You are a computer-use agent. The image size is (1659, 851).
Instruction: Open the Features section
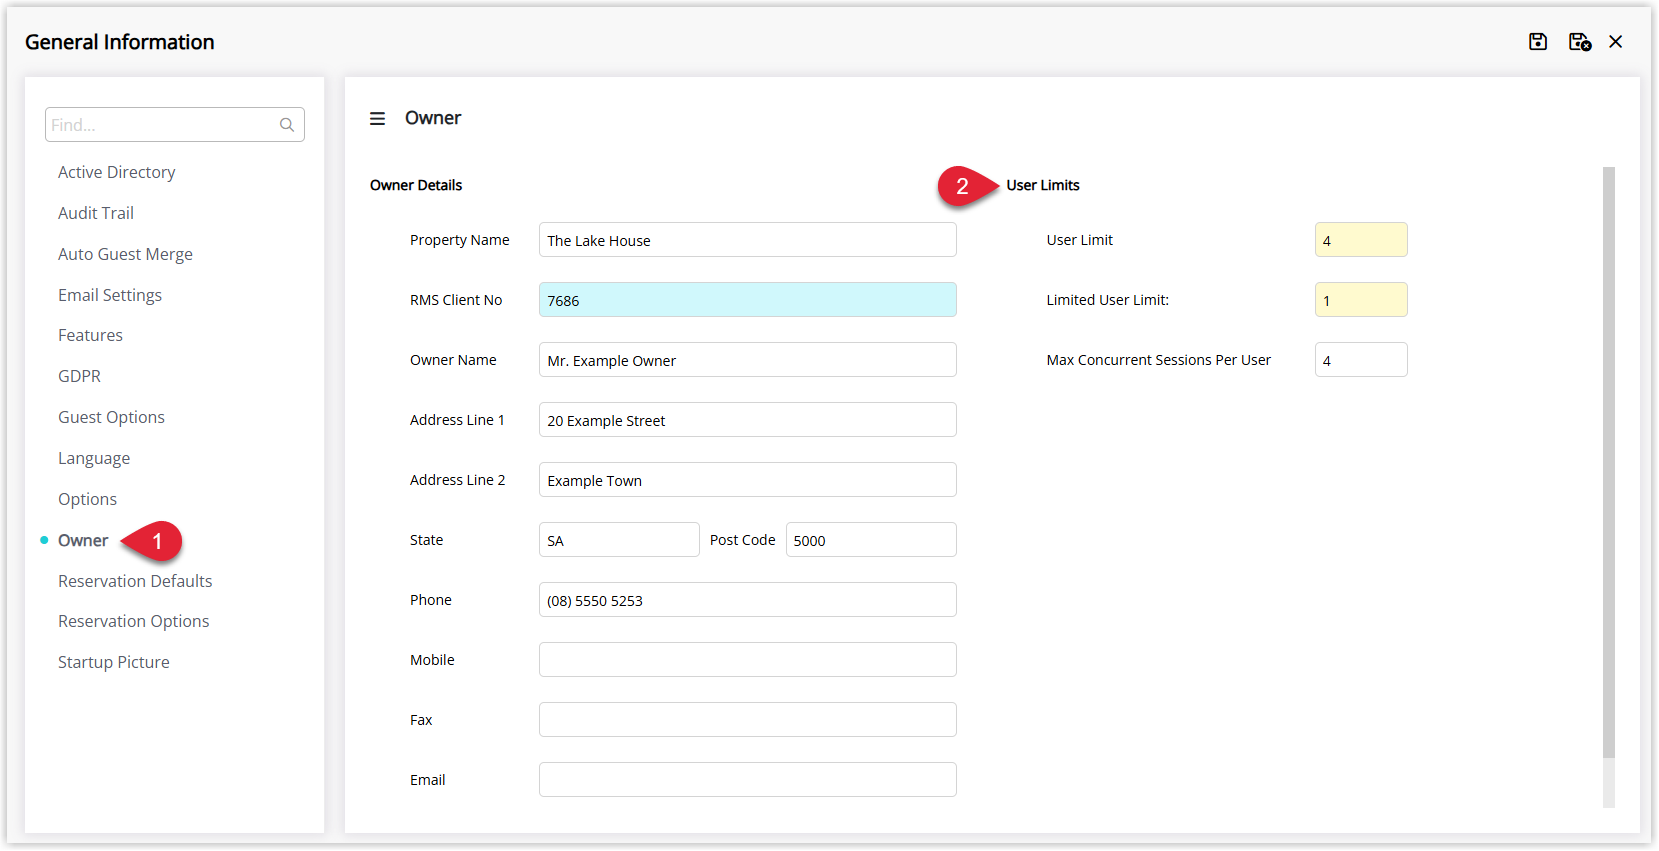[90, 335]
